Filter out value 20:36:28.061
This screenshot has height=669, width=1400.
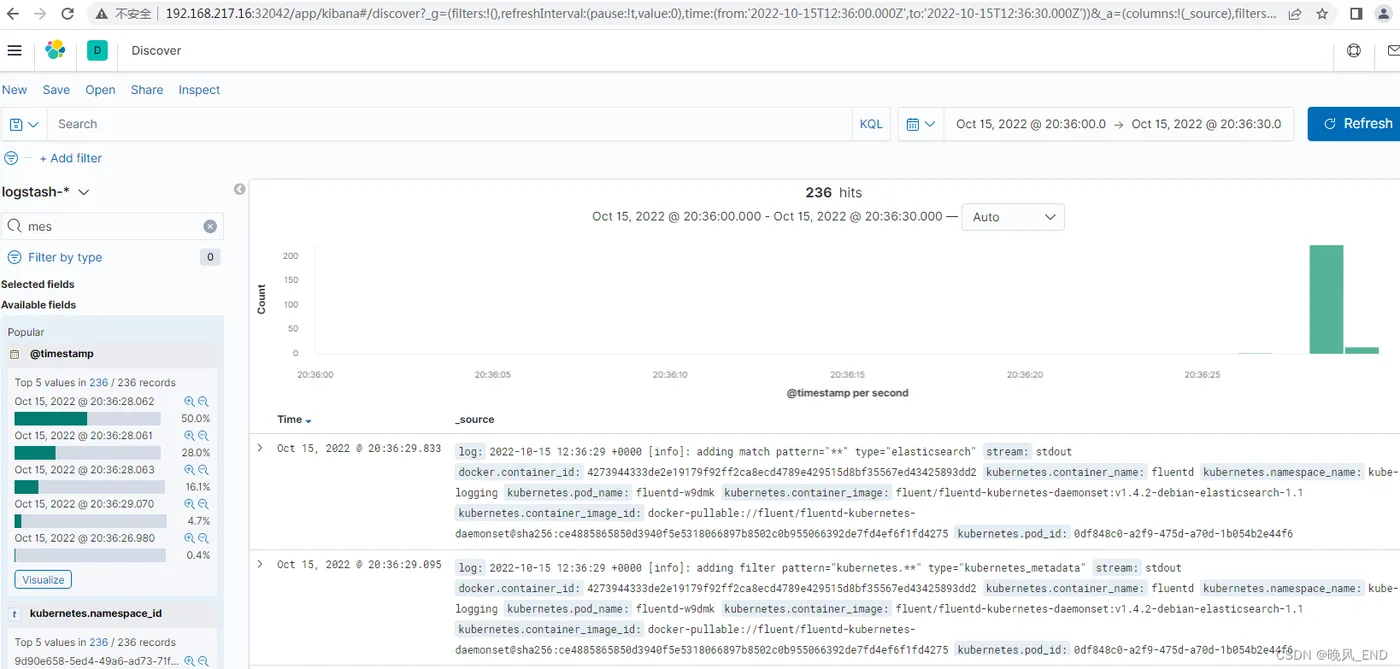[204, 436]
